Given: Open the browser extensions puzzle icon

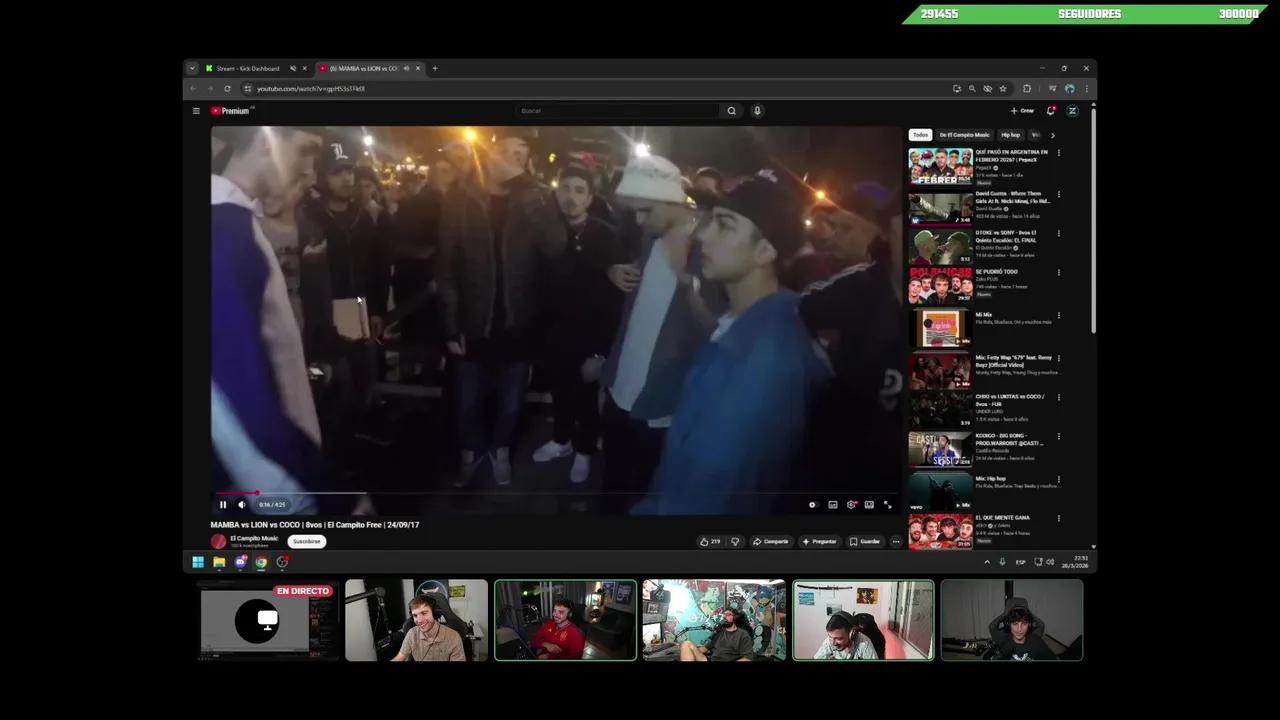Looking at the screenshot, I should pos(1027,89).
